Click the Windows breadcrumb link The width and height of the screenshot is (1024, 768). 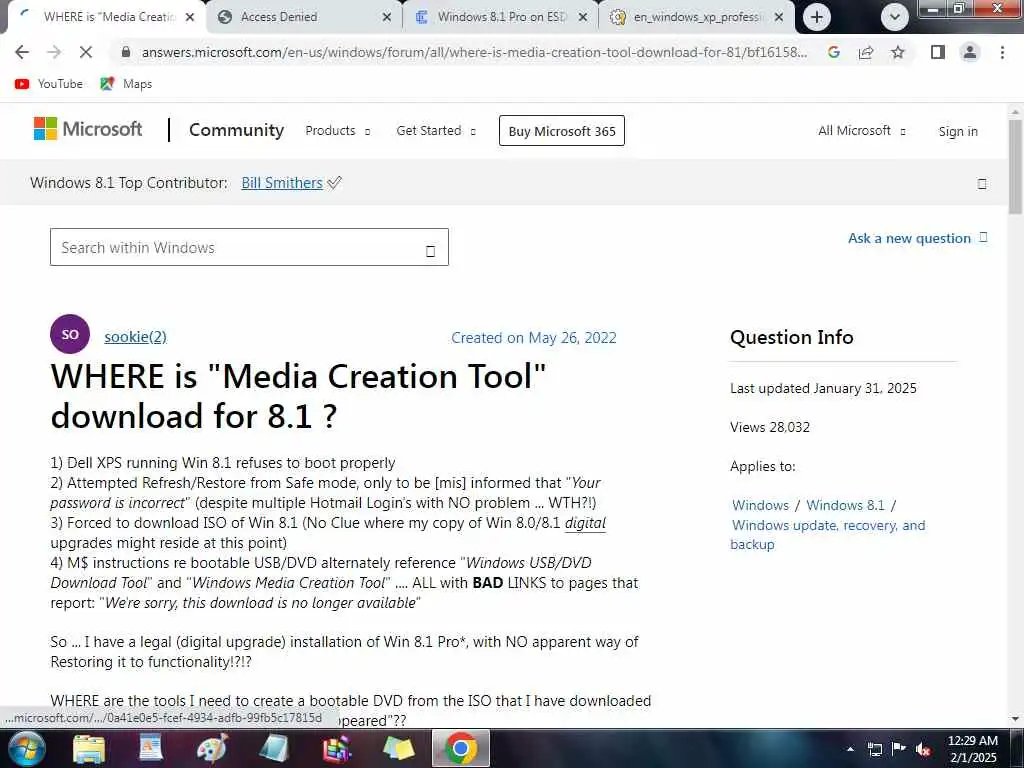[x=760, y=505]
